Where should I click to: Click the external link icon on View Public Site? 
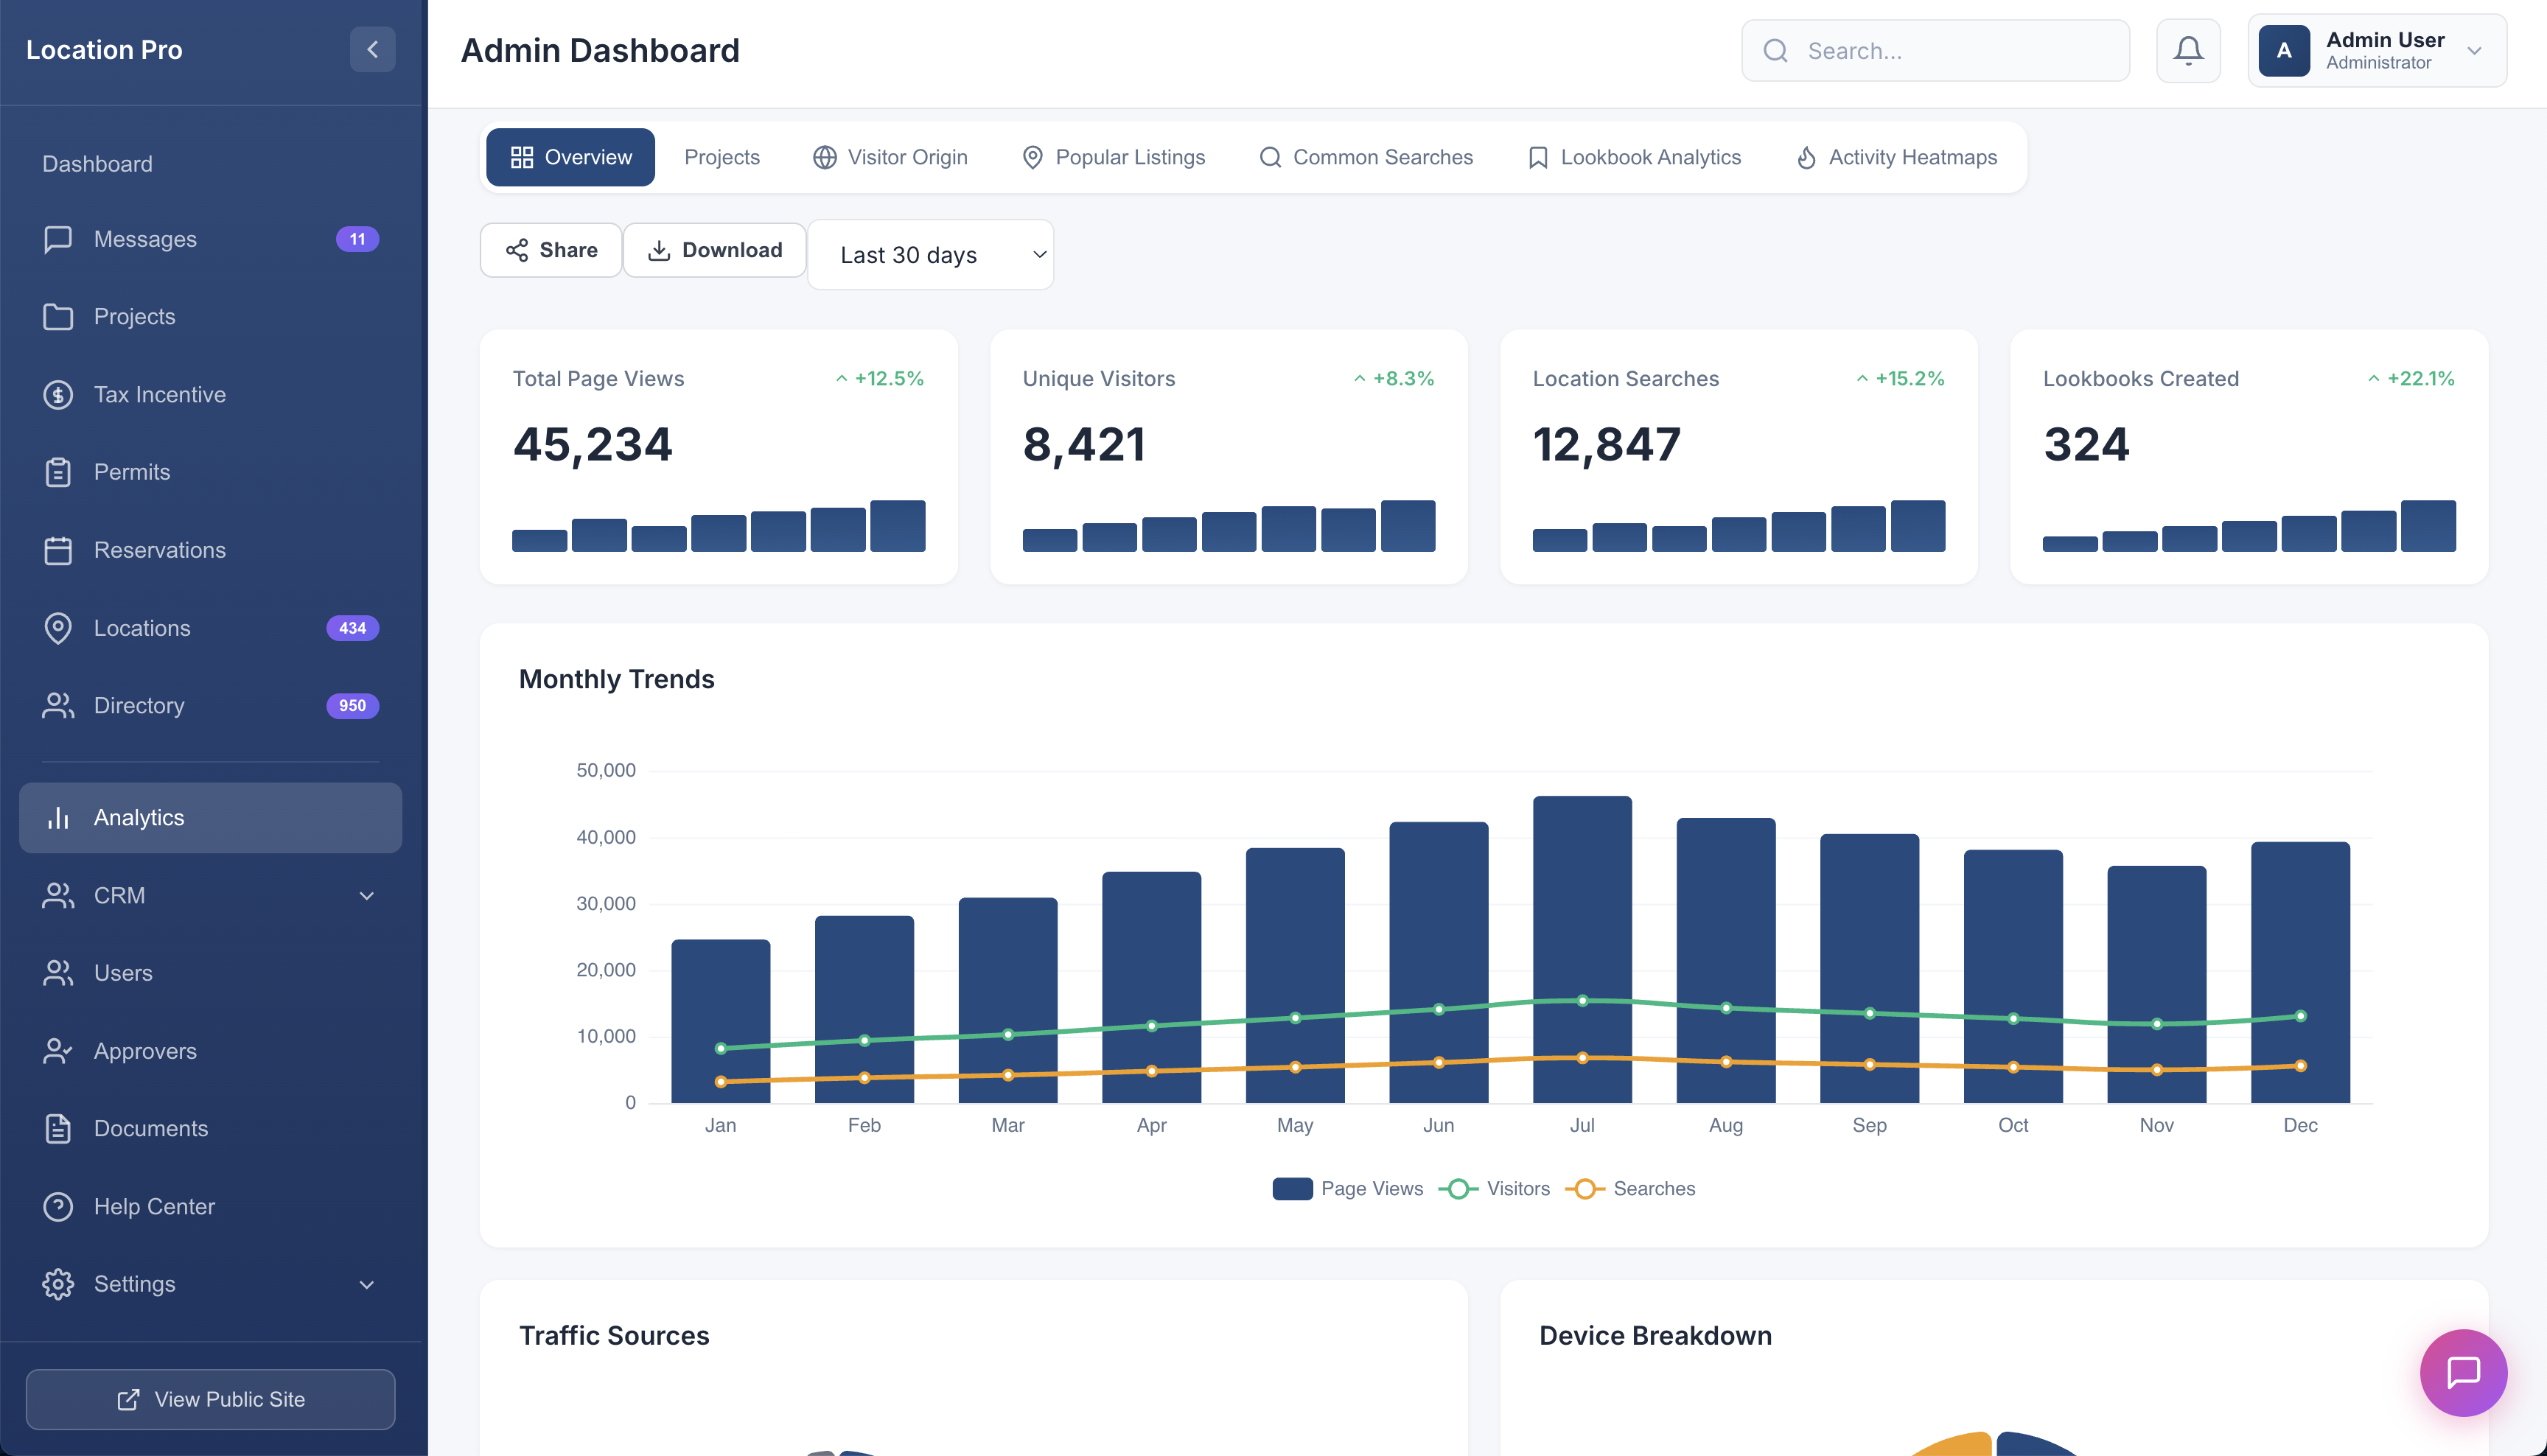point(128,1400)
